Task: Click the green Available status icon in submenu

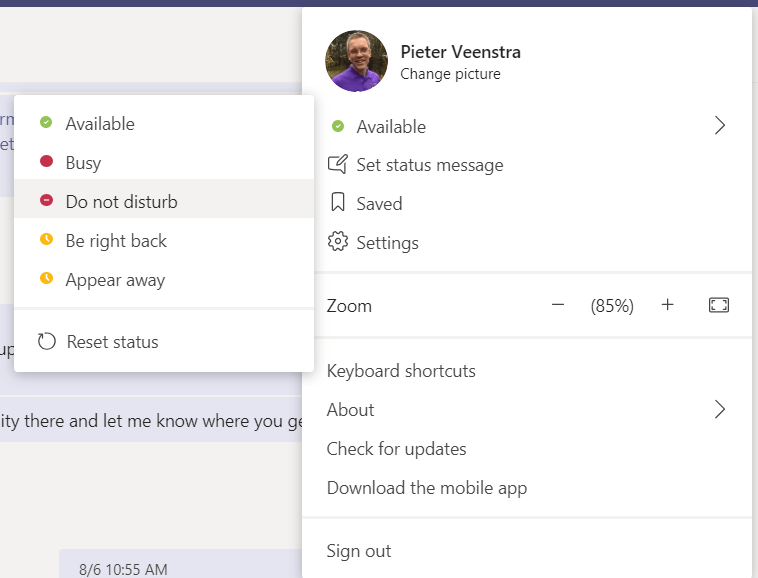Action: click(46, 122)
